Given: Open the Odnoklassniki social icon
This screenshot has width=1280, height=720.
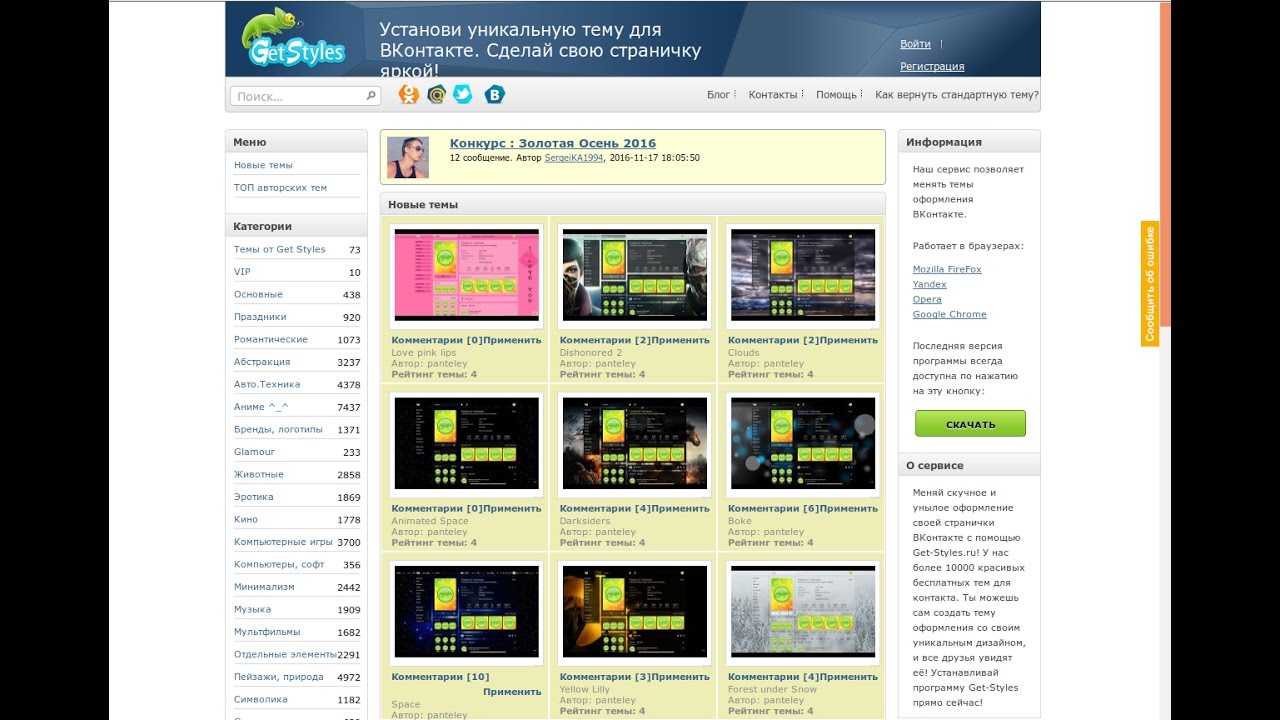Looking at the screenshot, I should (408, 94).
